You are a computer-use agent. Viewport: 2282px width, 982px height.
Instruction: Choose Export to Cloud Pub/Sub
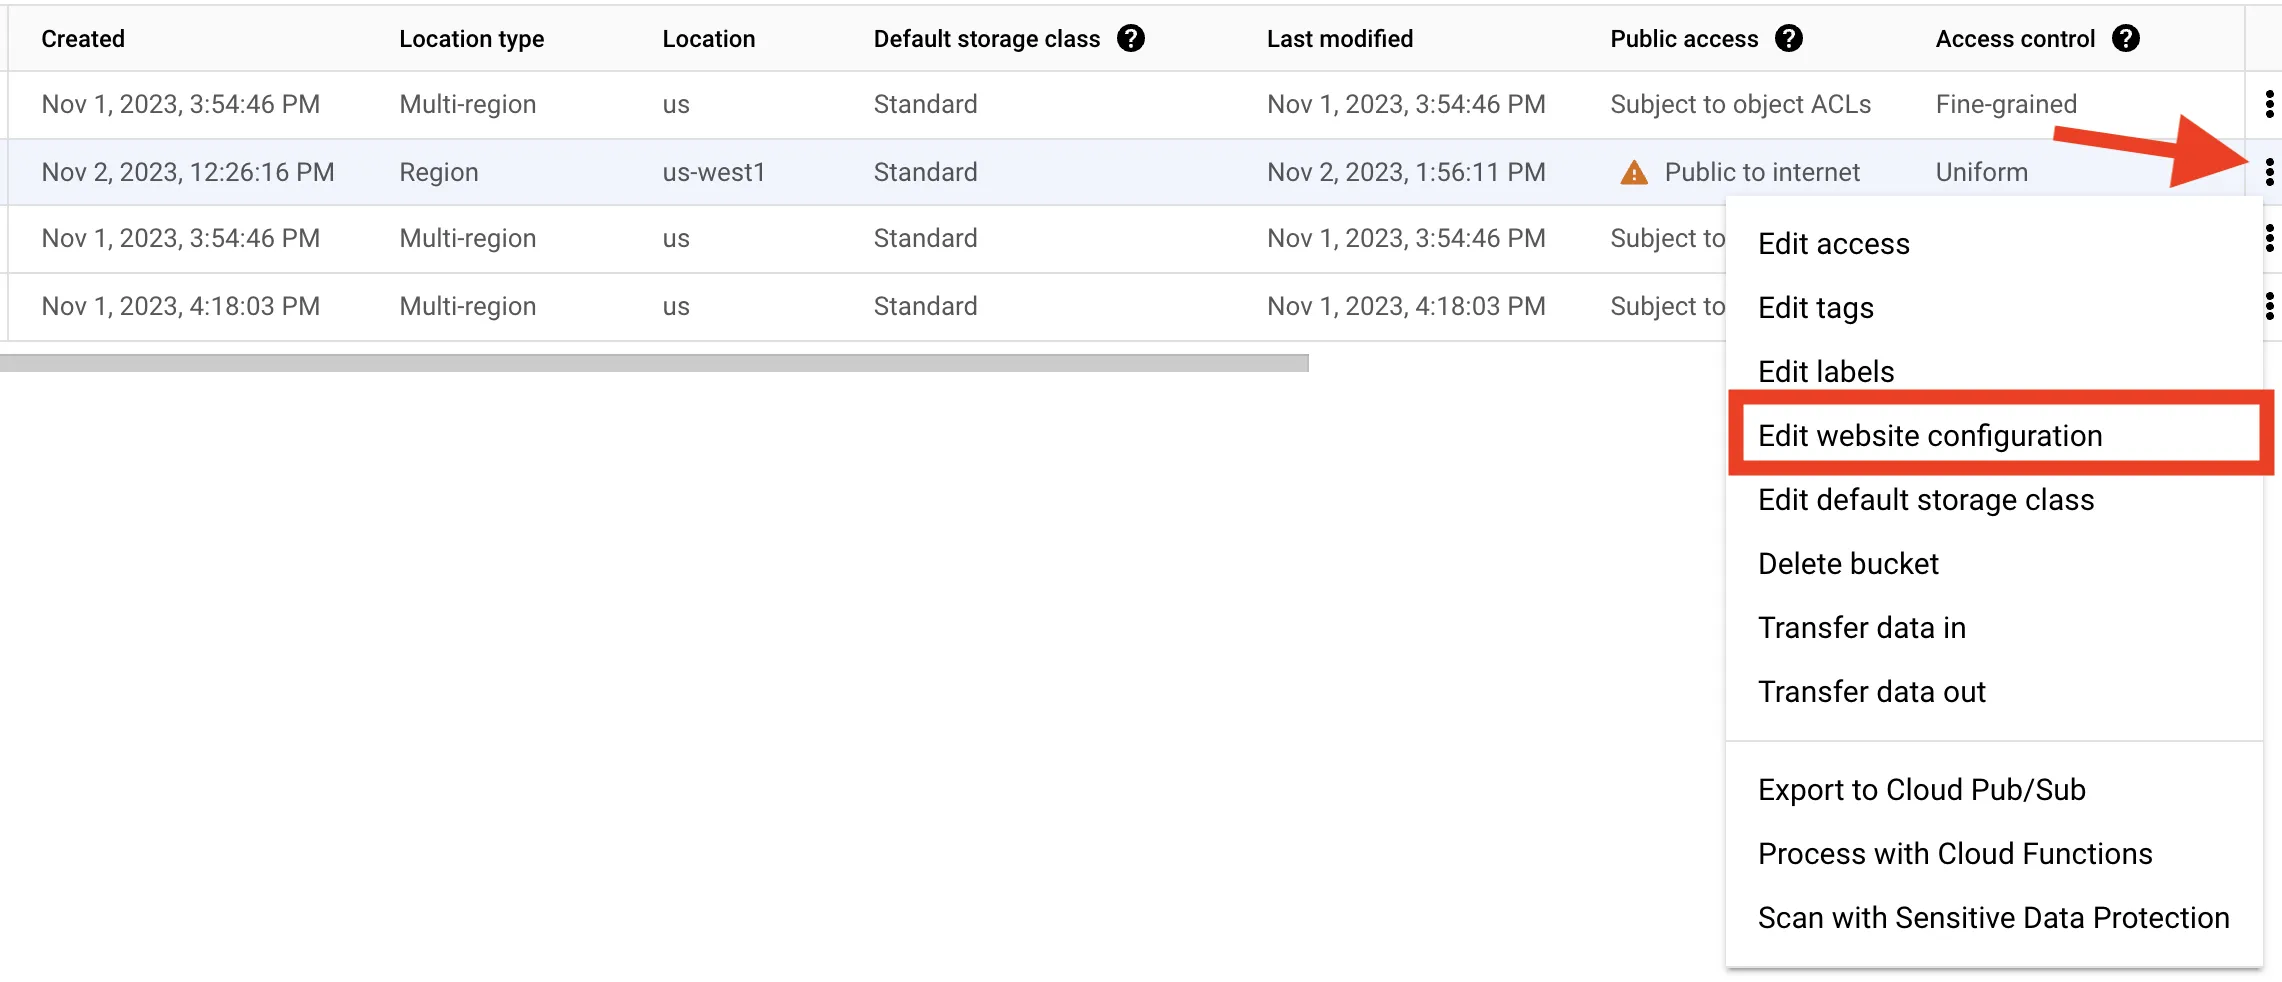click(x=1921, y=790)
